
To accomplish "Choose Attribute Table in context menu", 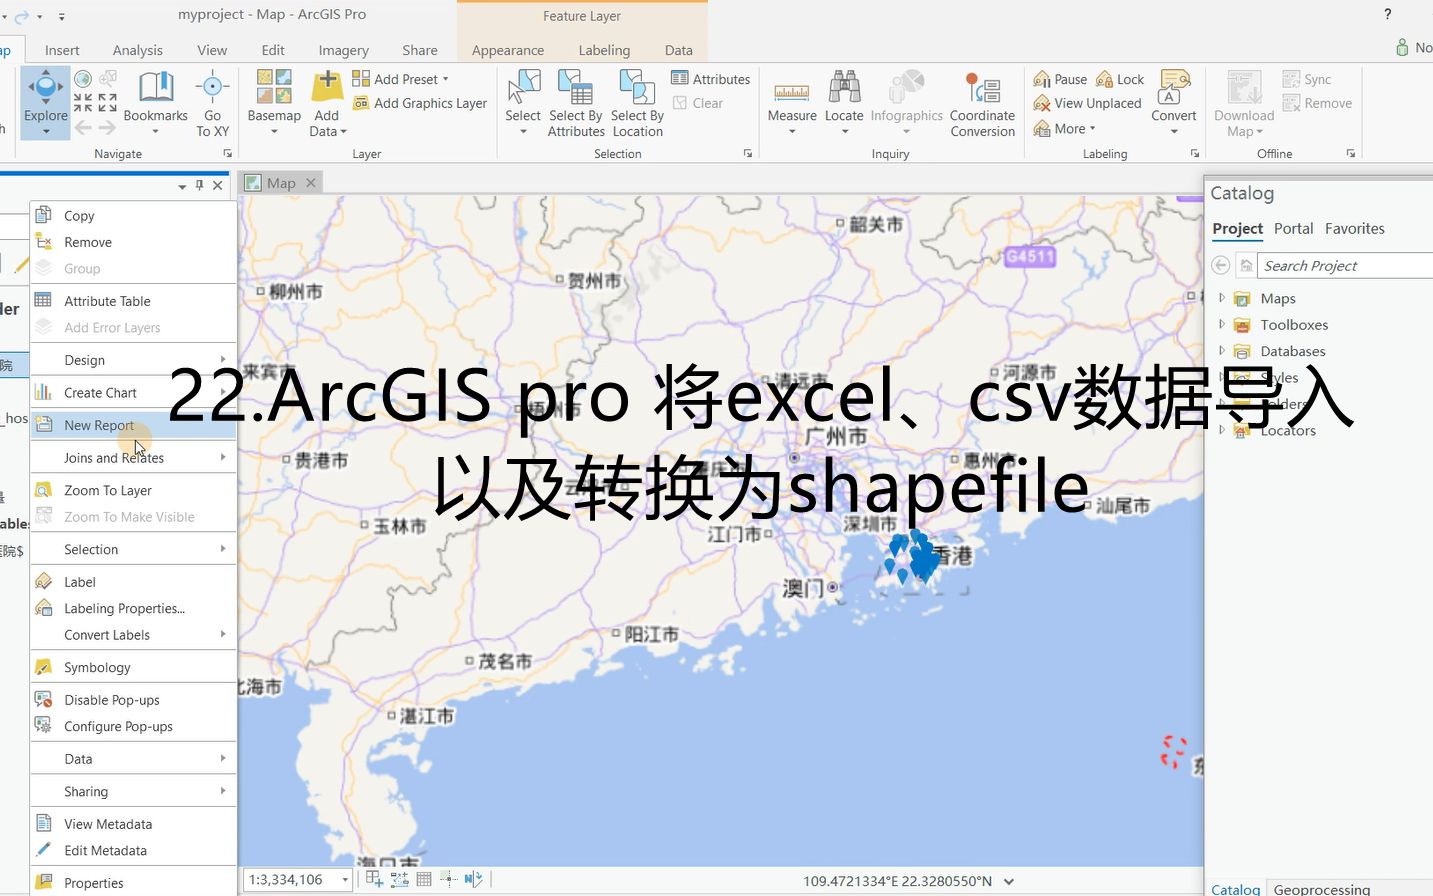I will (133, 301).
